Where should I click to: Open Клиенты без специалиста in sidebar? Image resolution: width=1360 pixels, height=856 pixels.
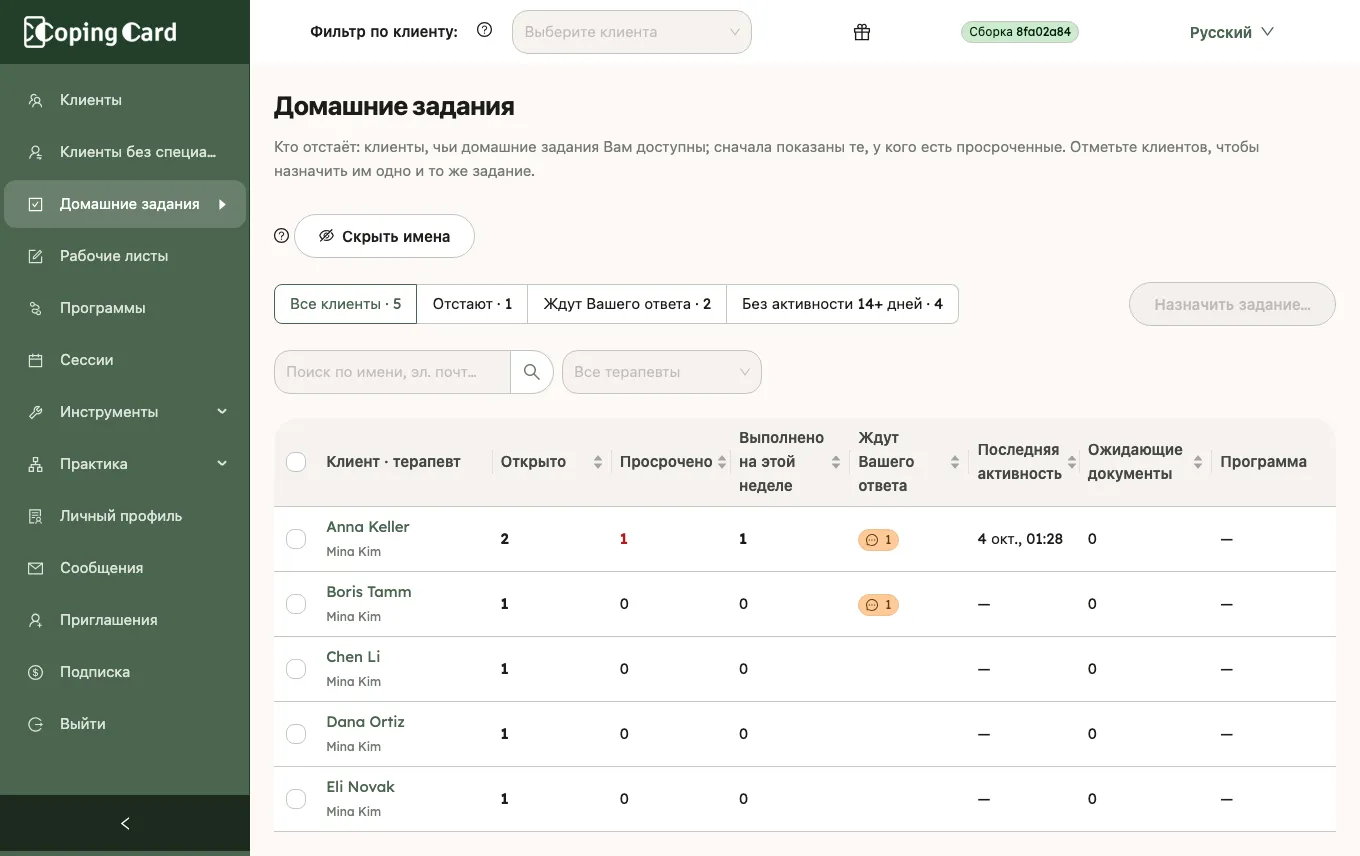[x=125, y=152]
